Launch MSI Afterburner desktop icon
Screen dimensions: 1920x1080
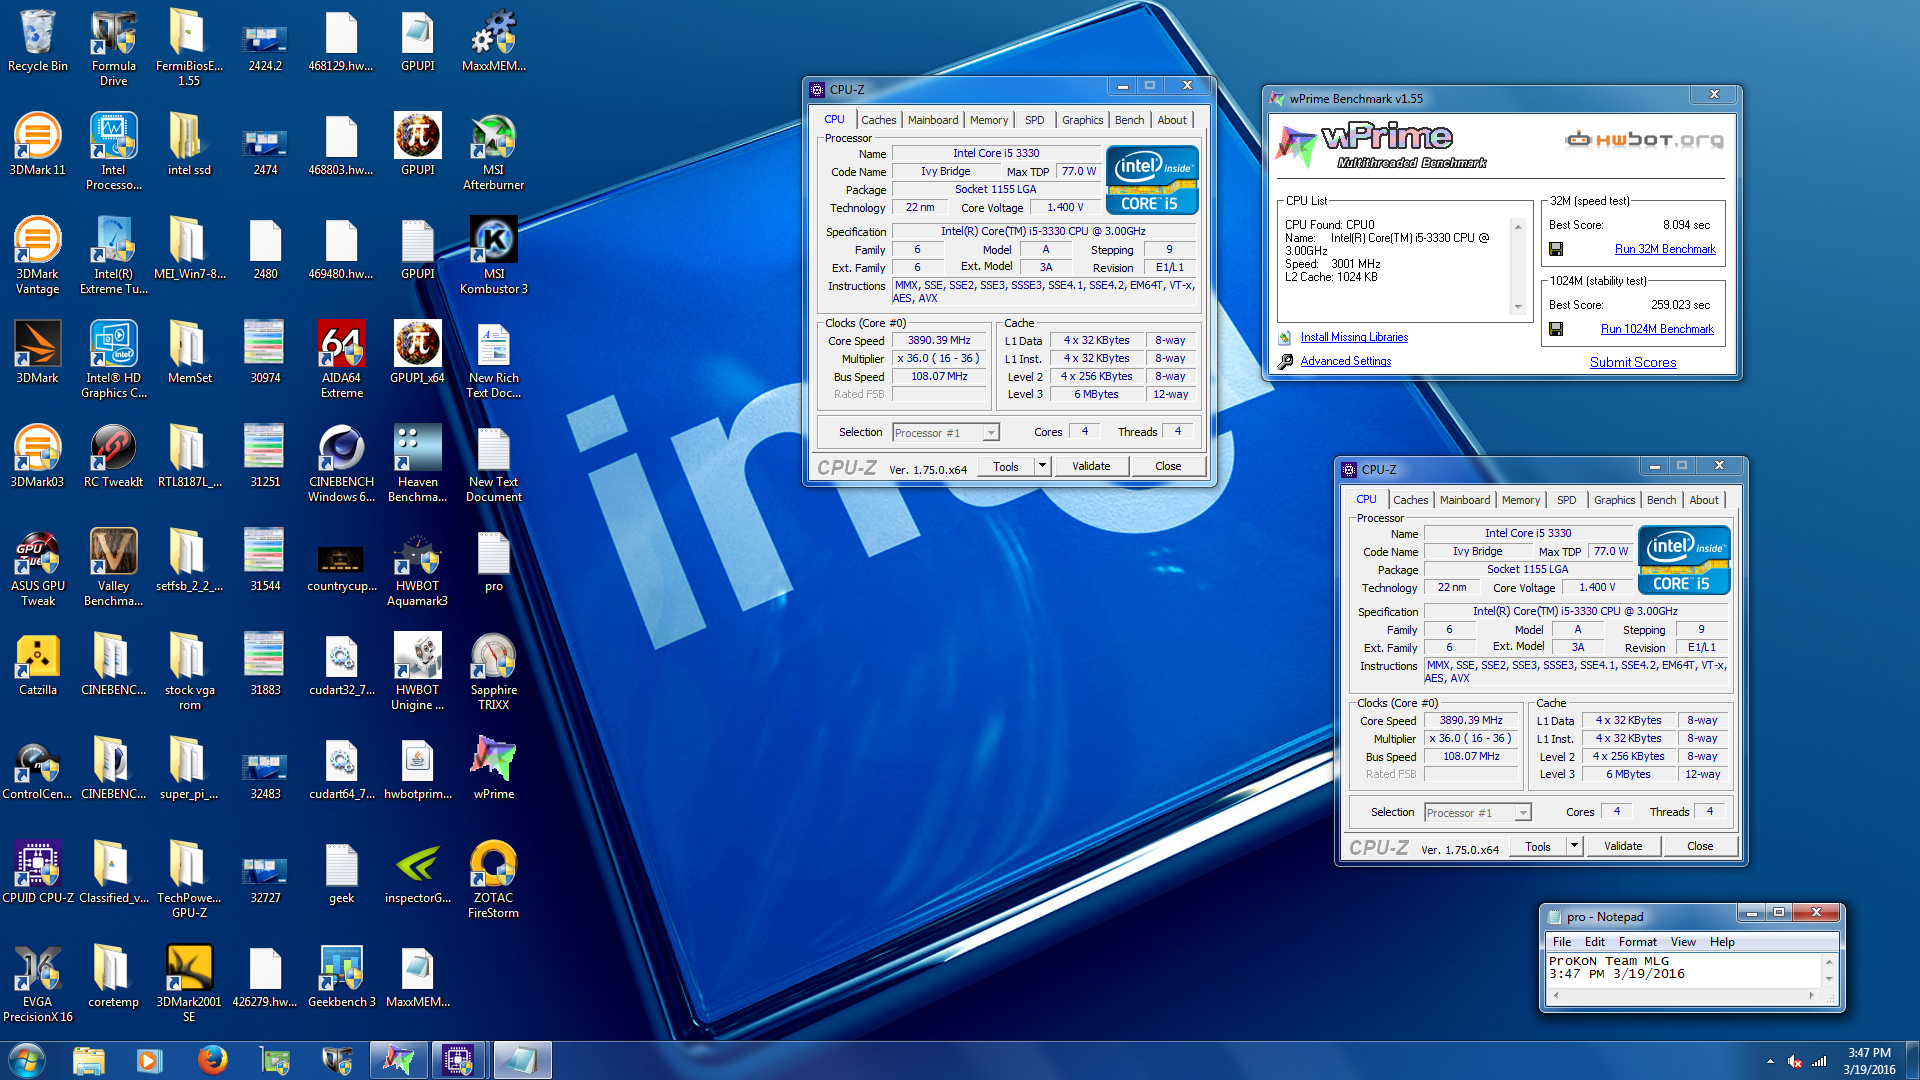493,152
